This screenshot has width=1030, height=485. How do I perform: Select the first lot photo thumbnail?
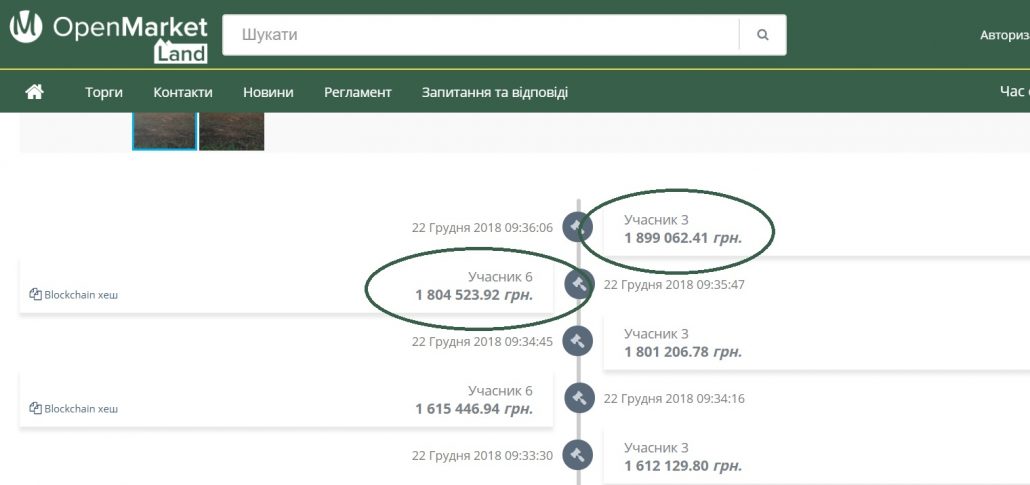164,131
